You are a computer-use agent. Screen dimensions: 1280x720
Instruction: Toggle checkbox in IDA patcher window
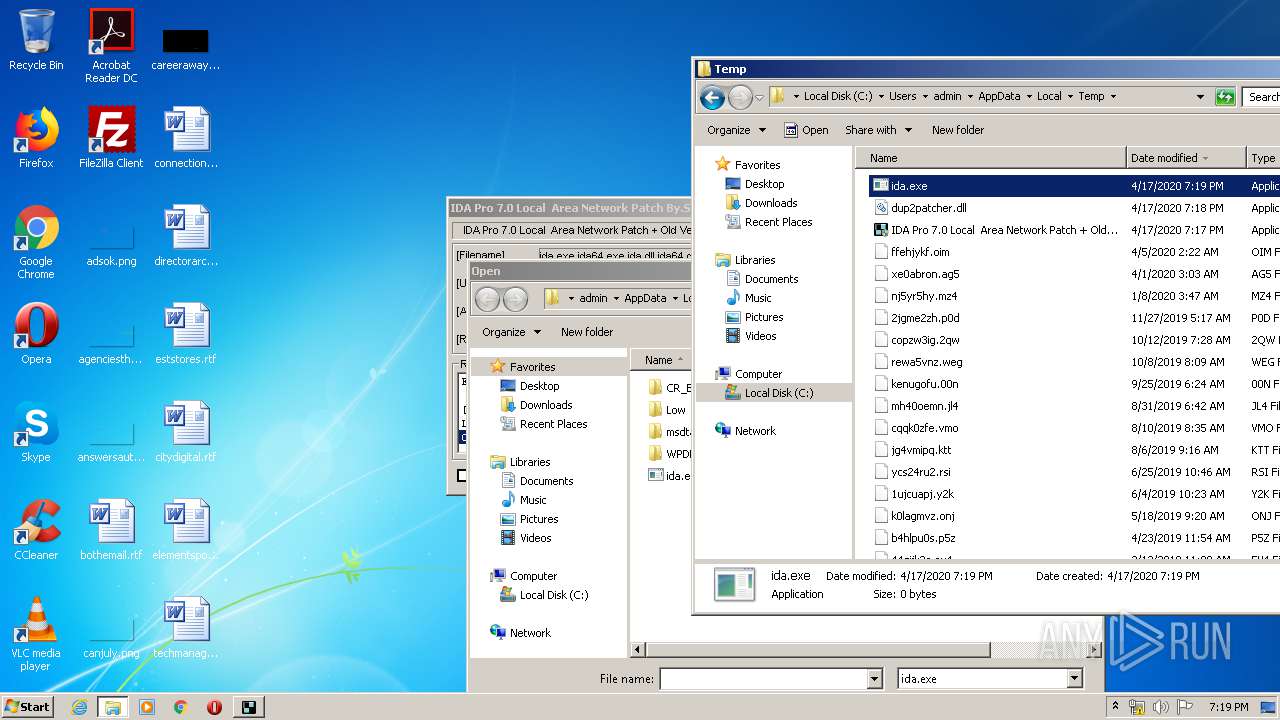tap(462, 476)
